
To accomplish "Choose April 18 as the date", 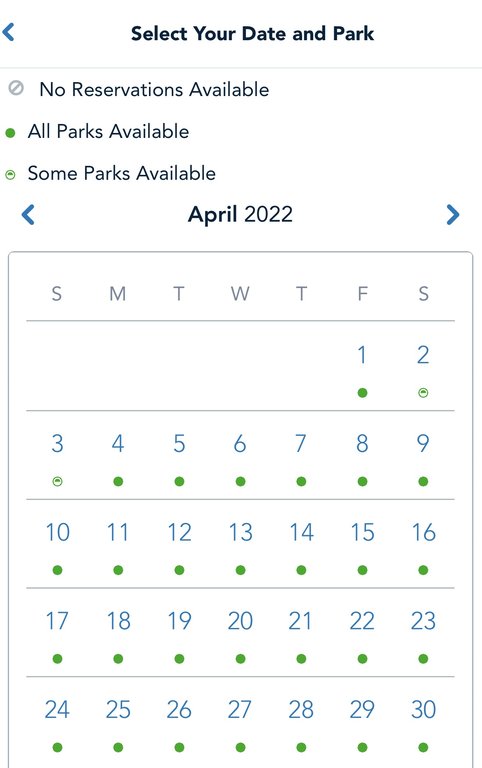I will click(118, 621).
